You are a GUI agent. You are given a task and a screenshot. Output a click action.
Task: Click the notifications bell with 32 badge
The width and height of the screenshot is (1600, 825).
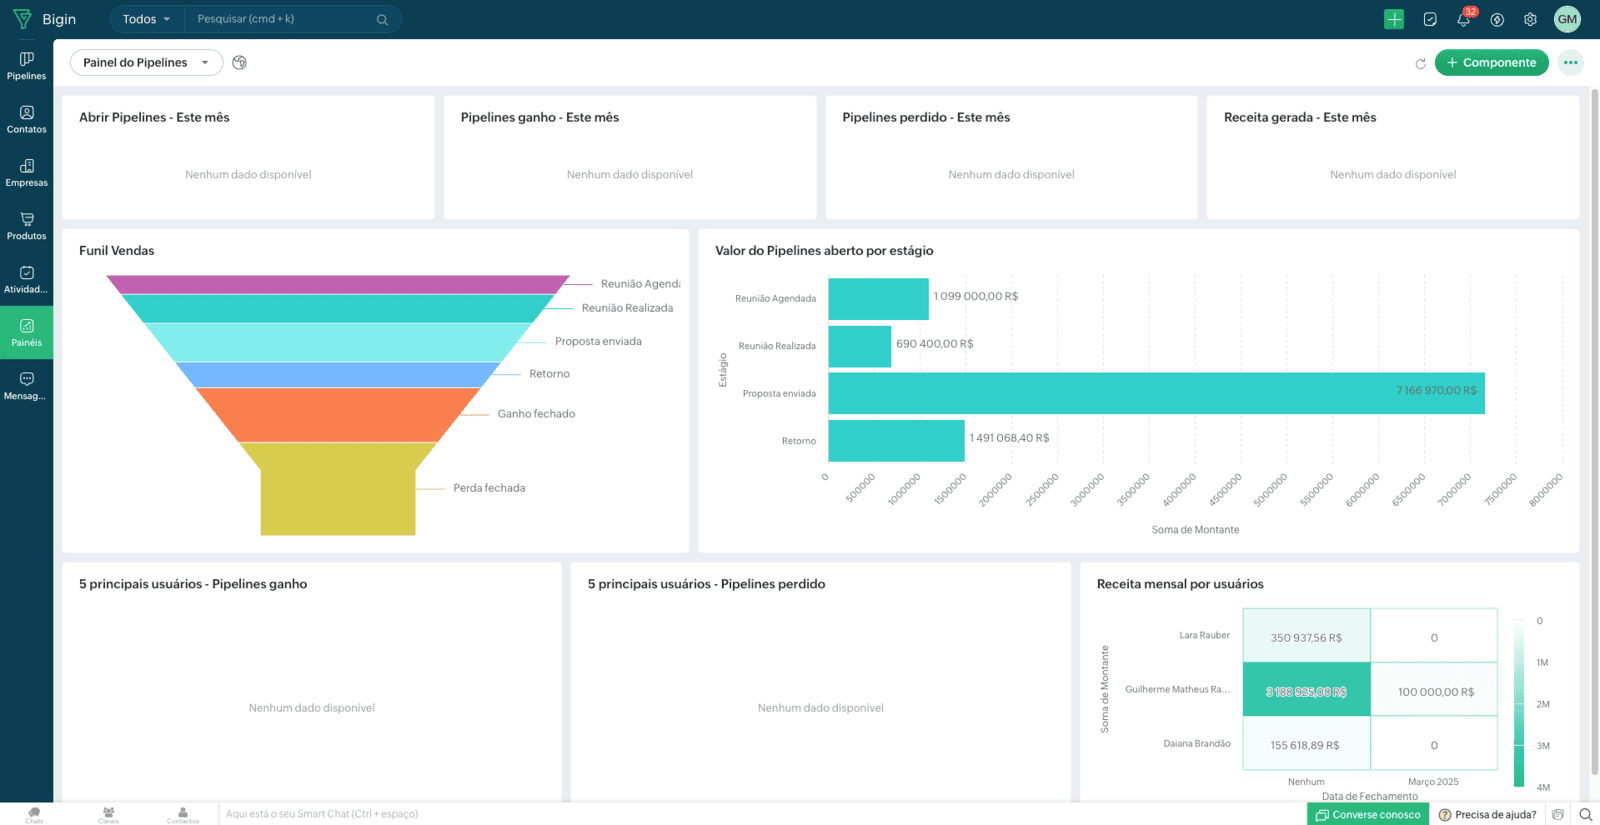(1463, 19)
